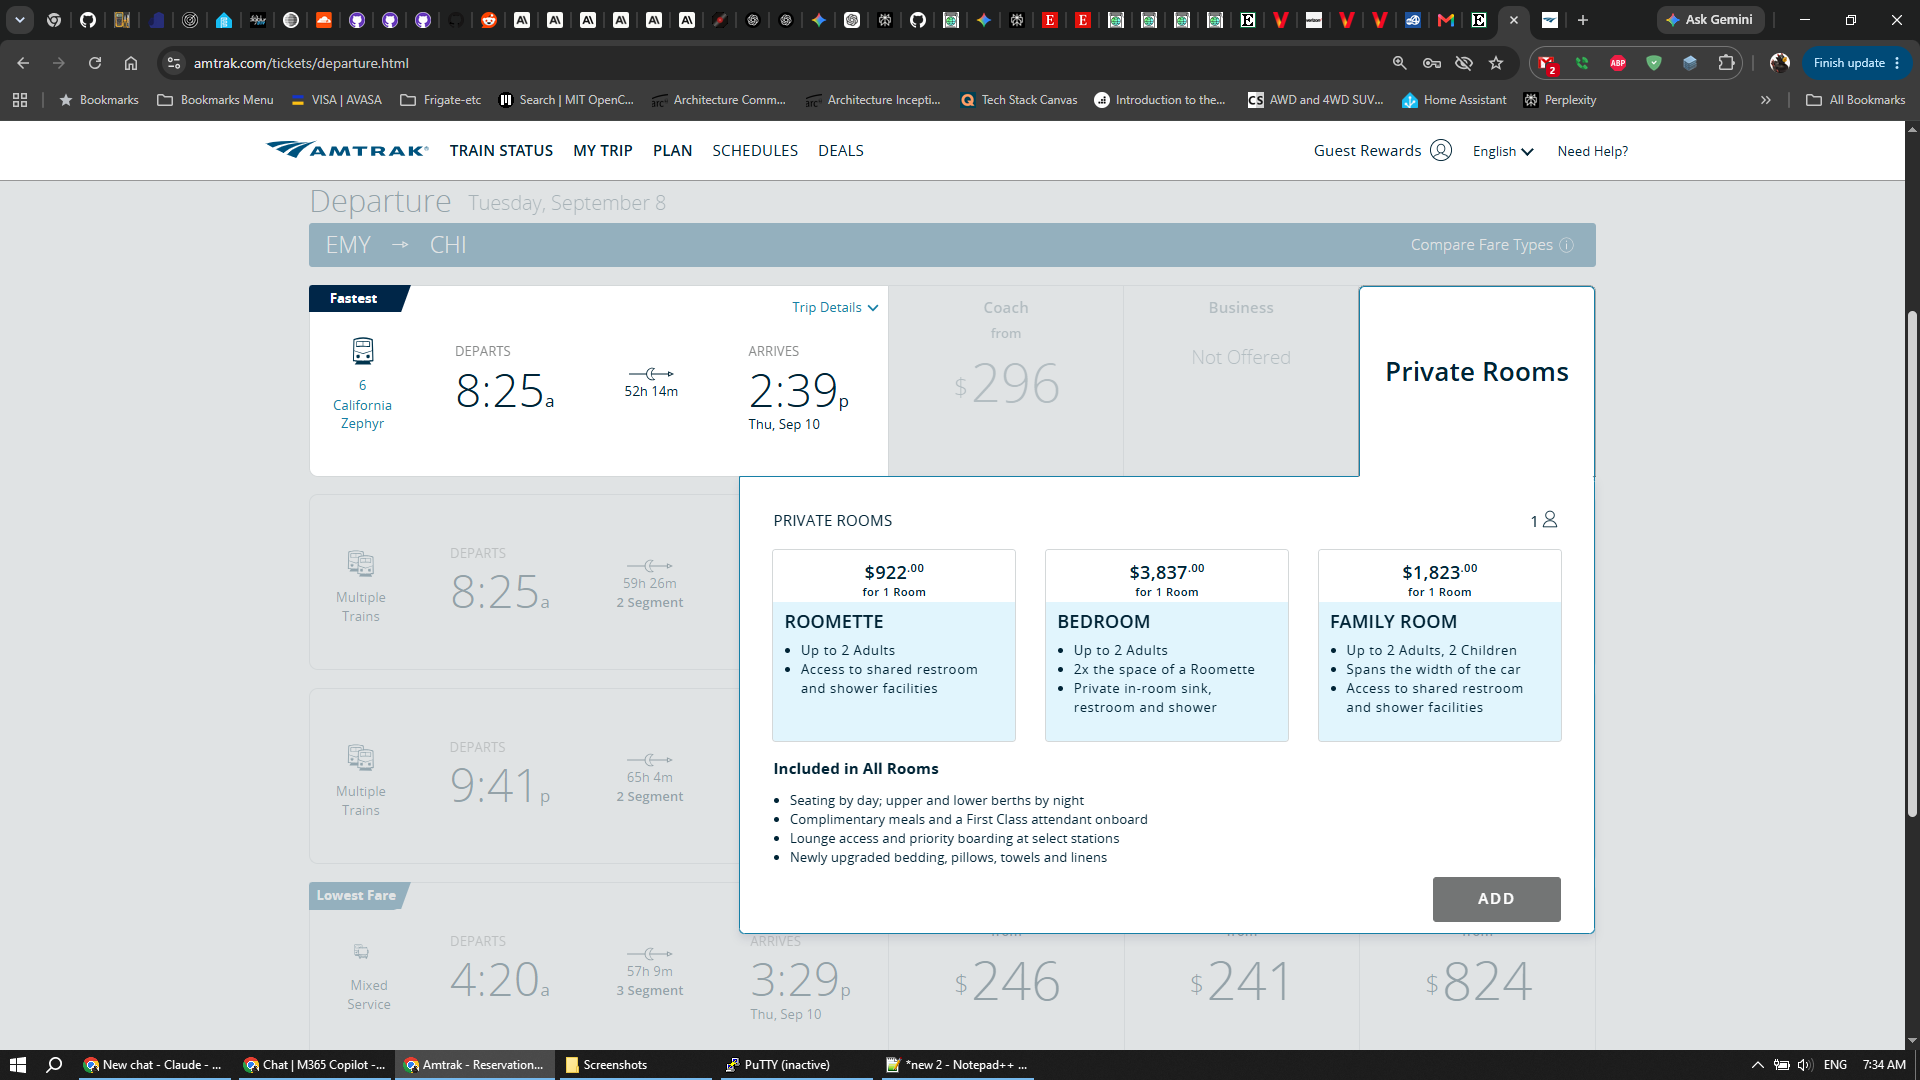Open the zoom control in address bar
This screenshot has height=1080, width=1920.
pos(1399,63)
